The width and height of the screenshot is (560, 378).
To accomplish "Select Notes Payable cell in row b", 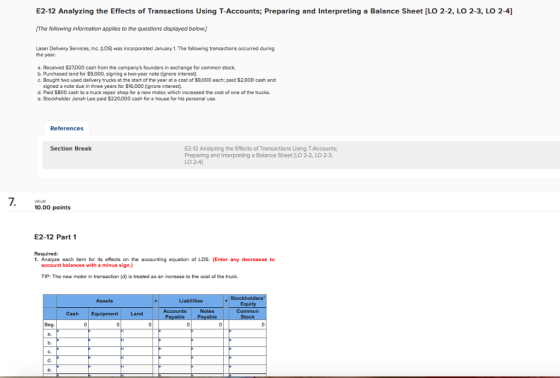I will pyautogui.click(x=207, y=342).
